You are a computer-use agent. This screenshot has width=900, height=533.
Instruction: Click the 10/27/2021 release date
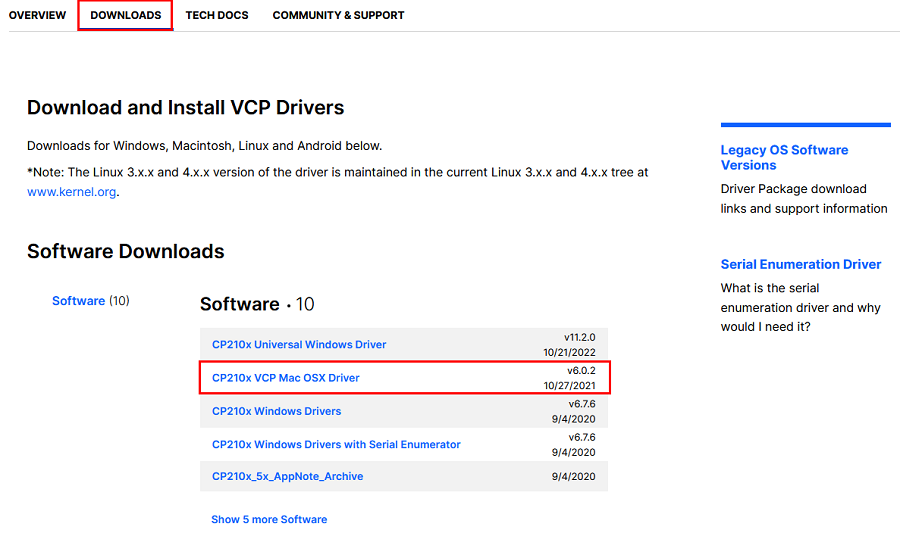[x=569, y=385]
